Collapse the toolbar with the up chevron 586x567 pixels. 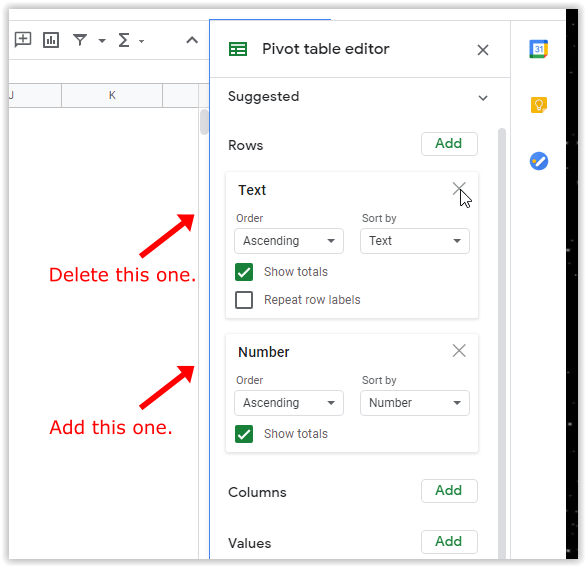pyautogui.click(x=192, y=40)
